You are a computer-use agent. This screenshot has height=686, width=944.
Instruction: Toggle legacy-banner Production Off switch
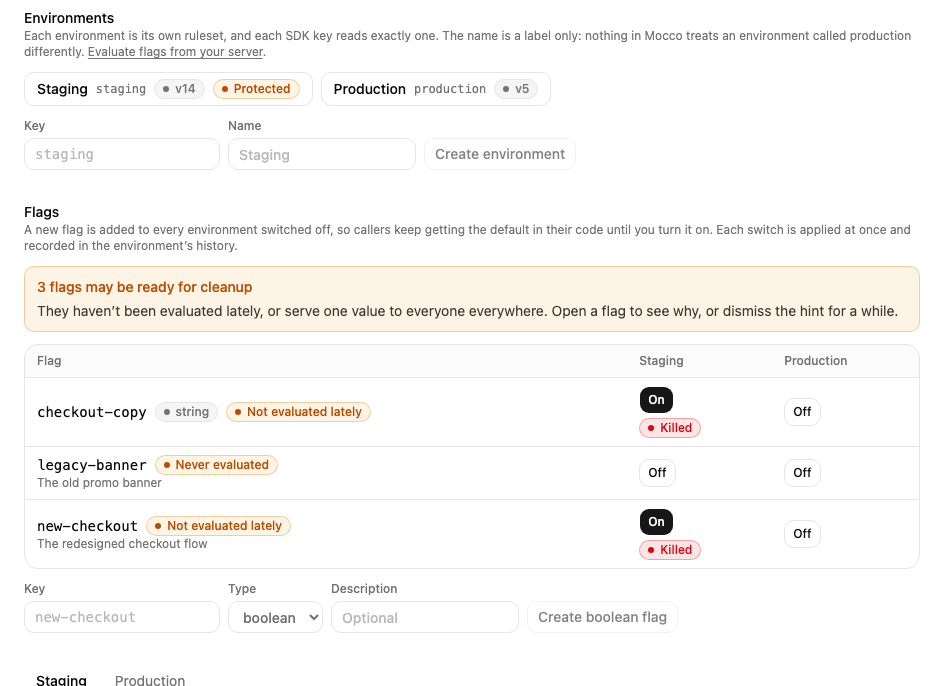(x=802, y=473)
